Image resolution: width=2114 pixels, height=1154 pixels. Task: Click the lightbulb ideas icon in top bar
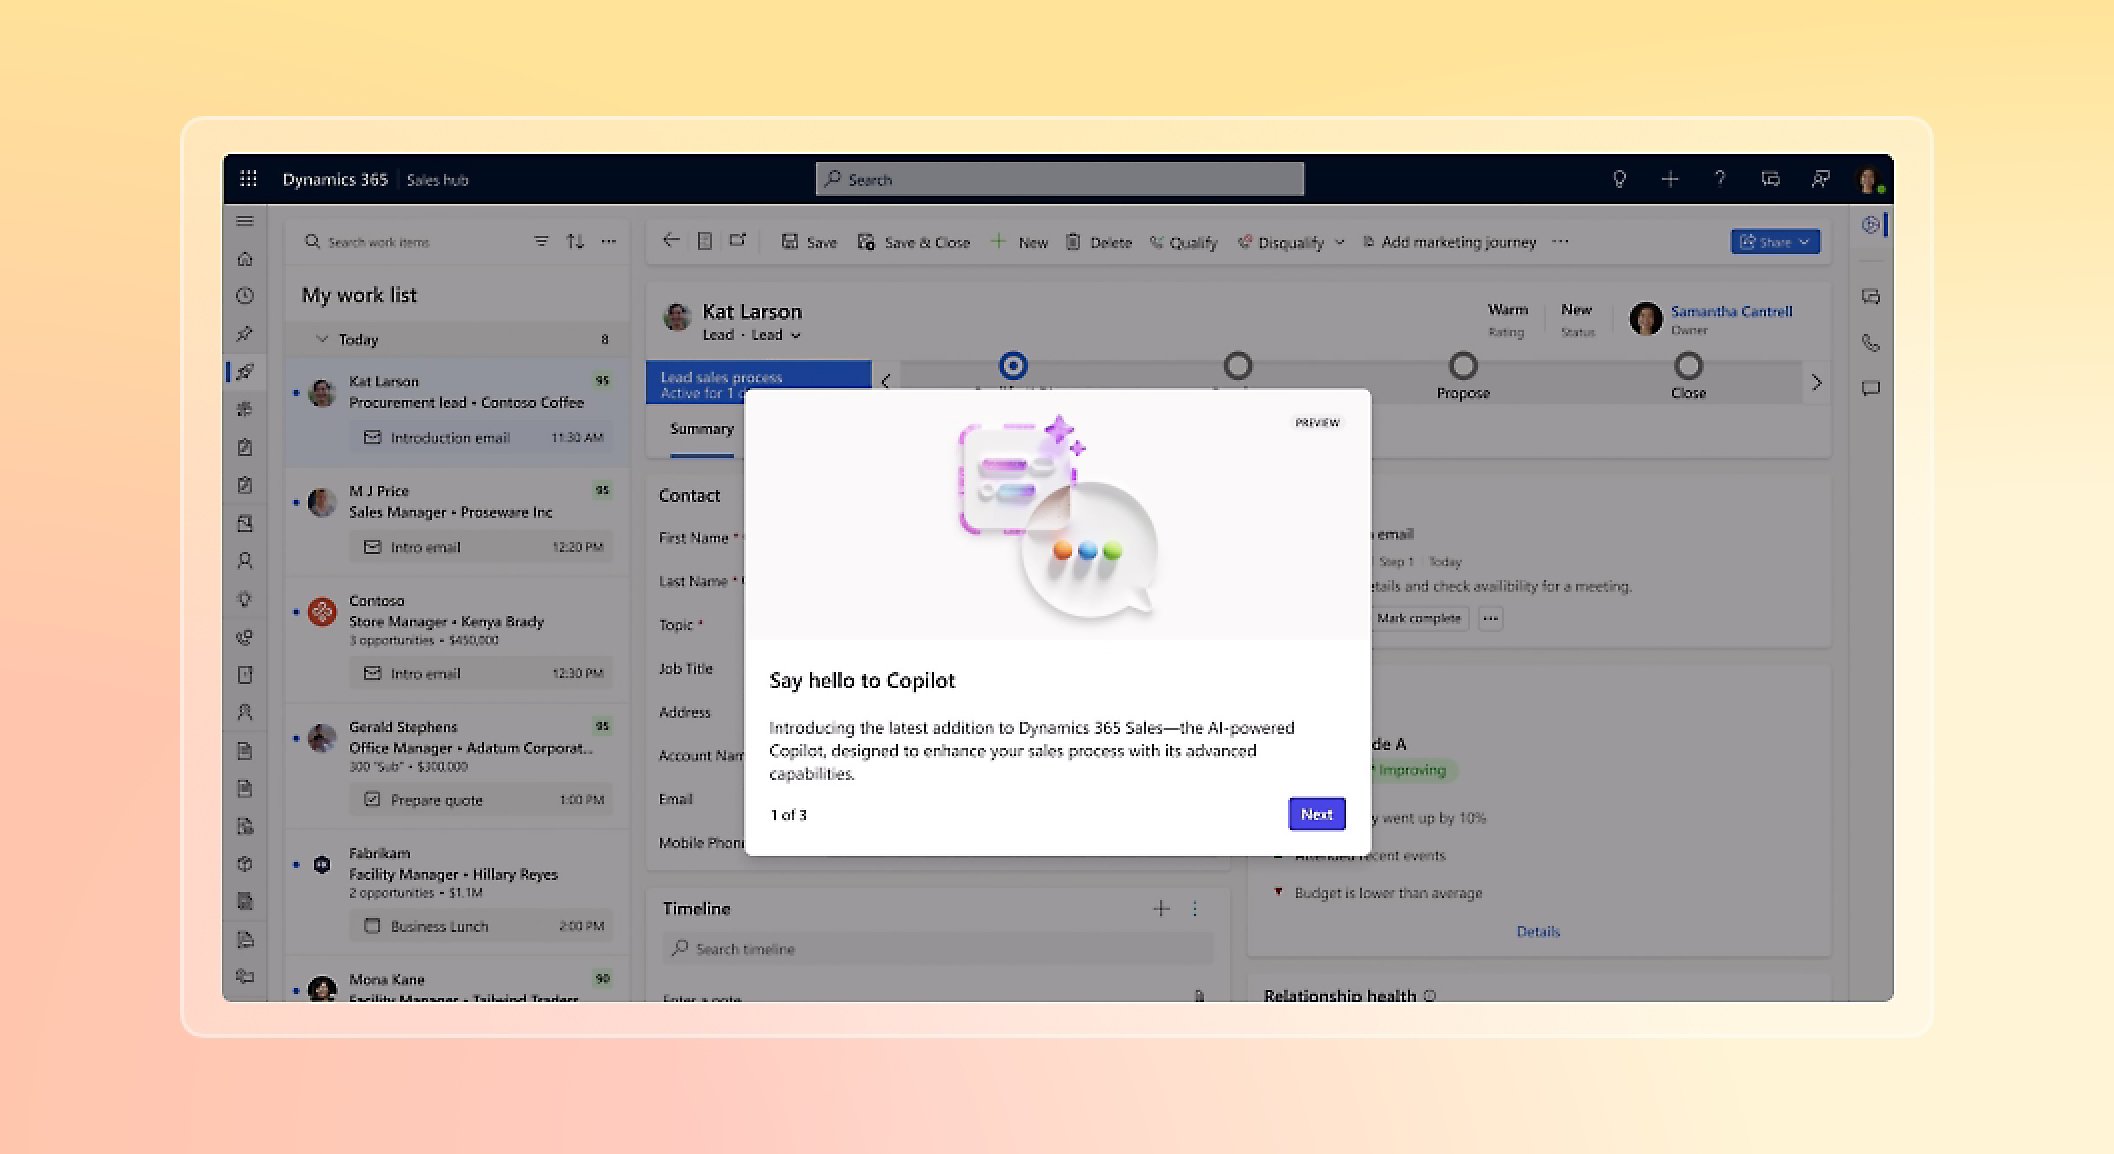[x=1620, y=179]
